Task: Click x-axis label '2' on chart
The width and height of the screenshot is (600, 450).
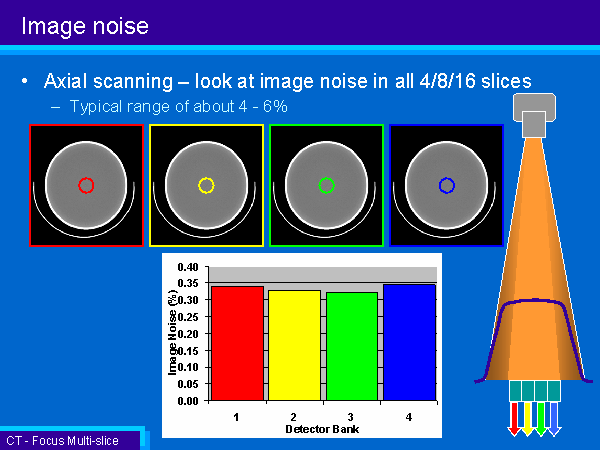Action: [x=293, y=417]
